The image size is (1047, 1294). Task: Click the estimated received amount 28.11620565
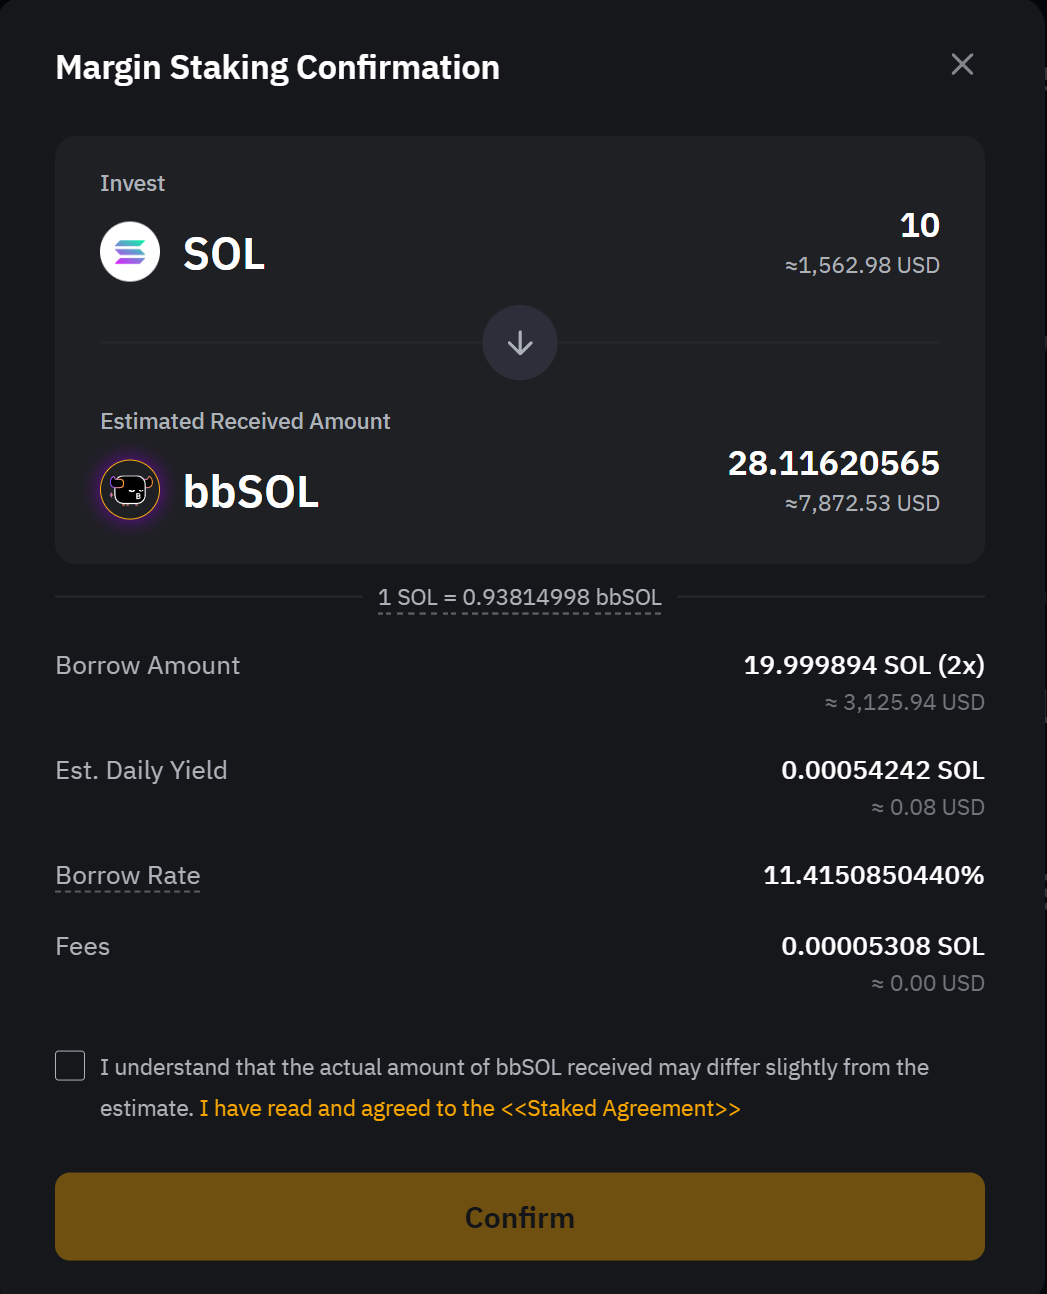point(833,463)
